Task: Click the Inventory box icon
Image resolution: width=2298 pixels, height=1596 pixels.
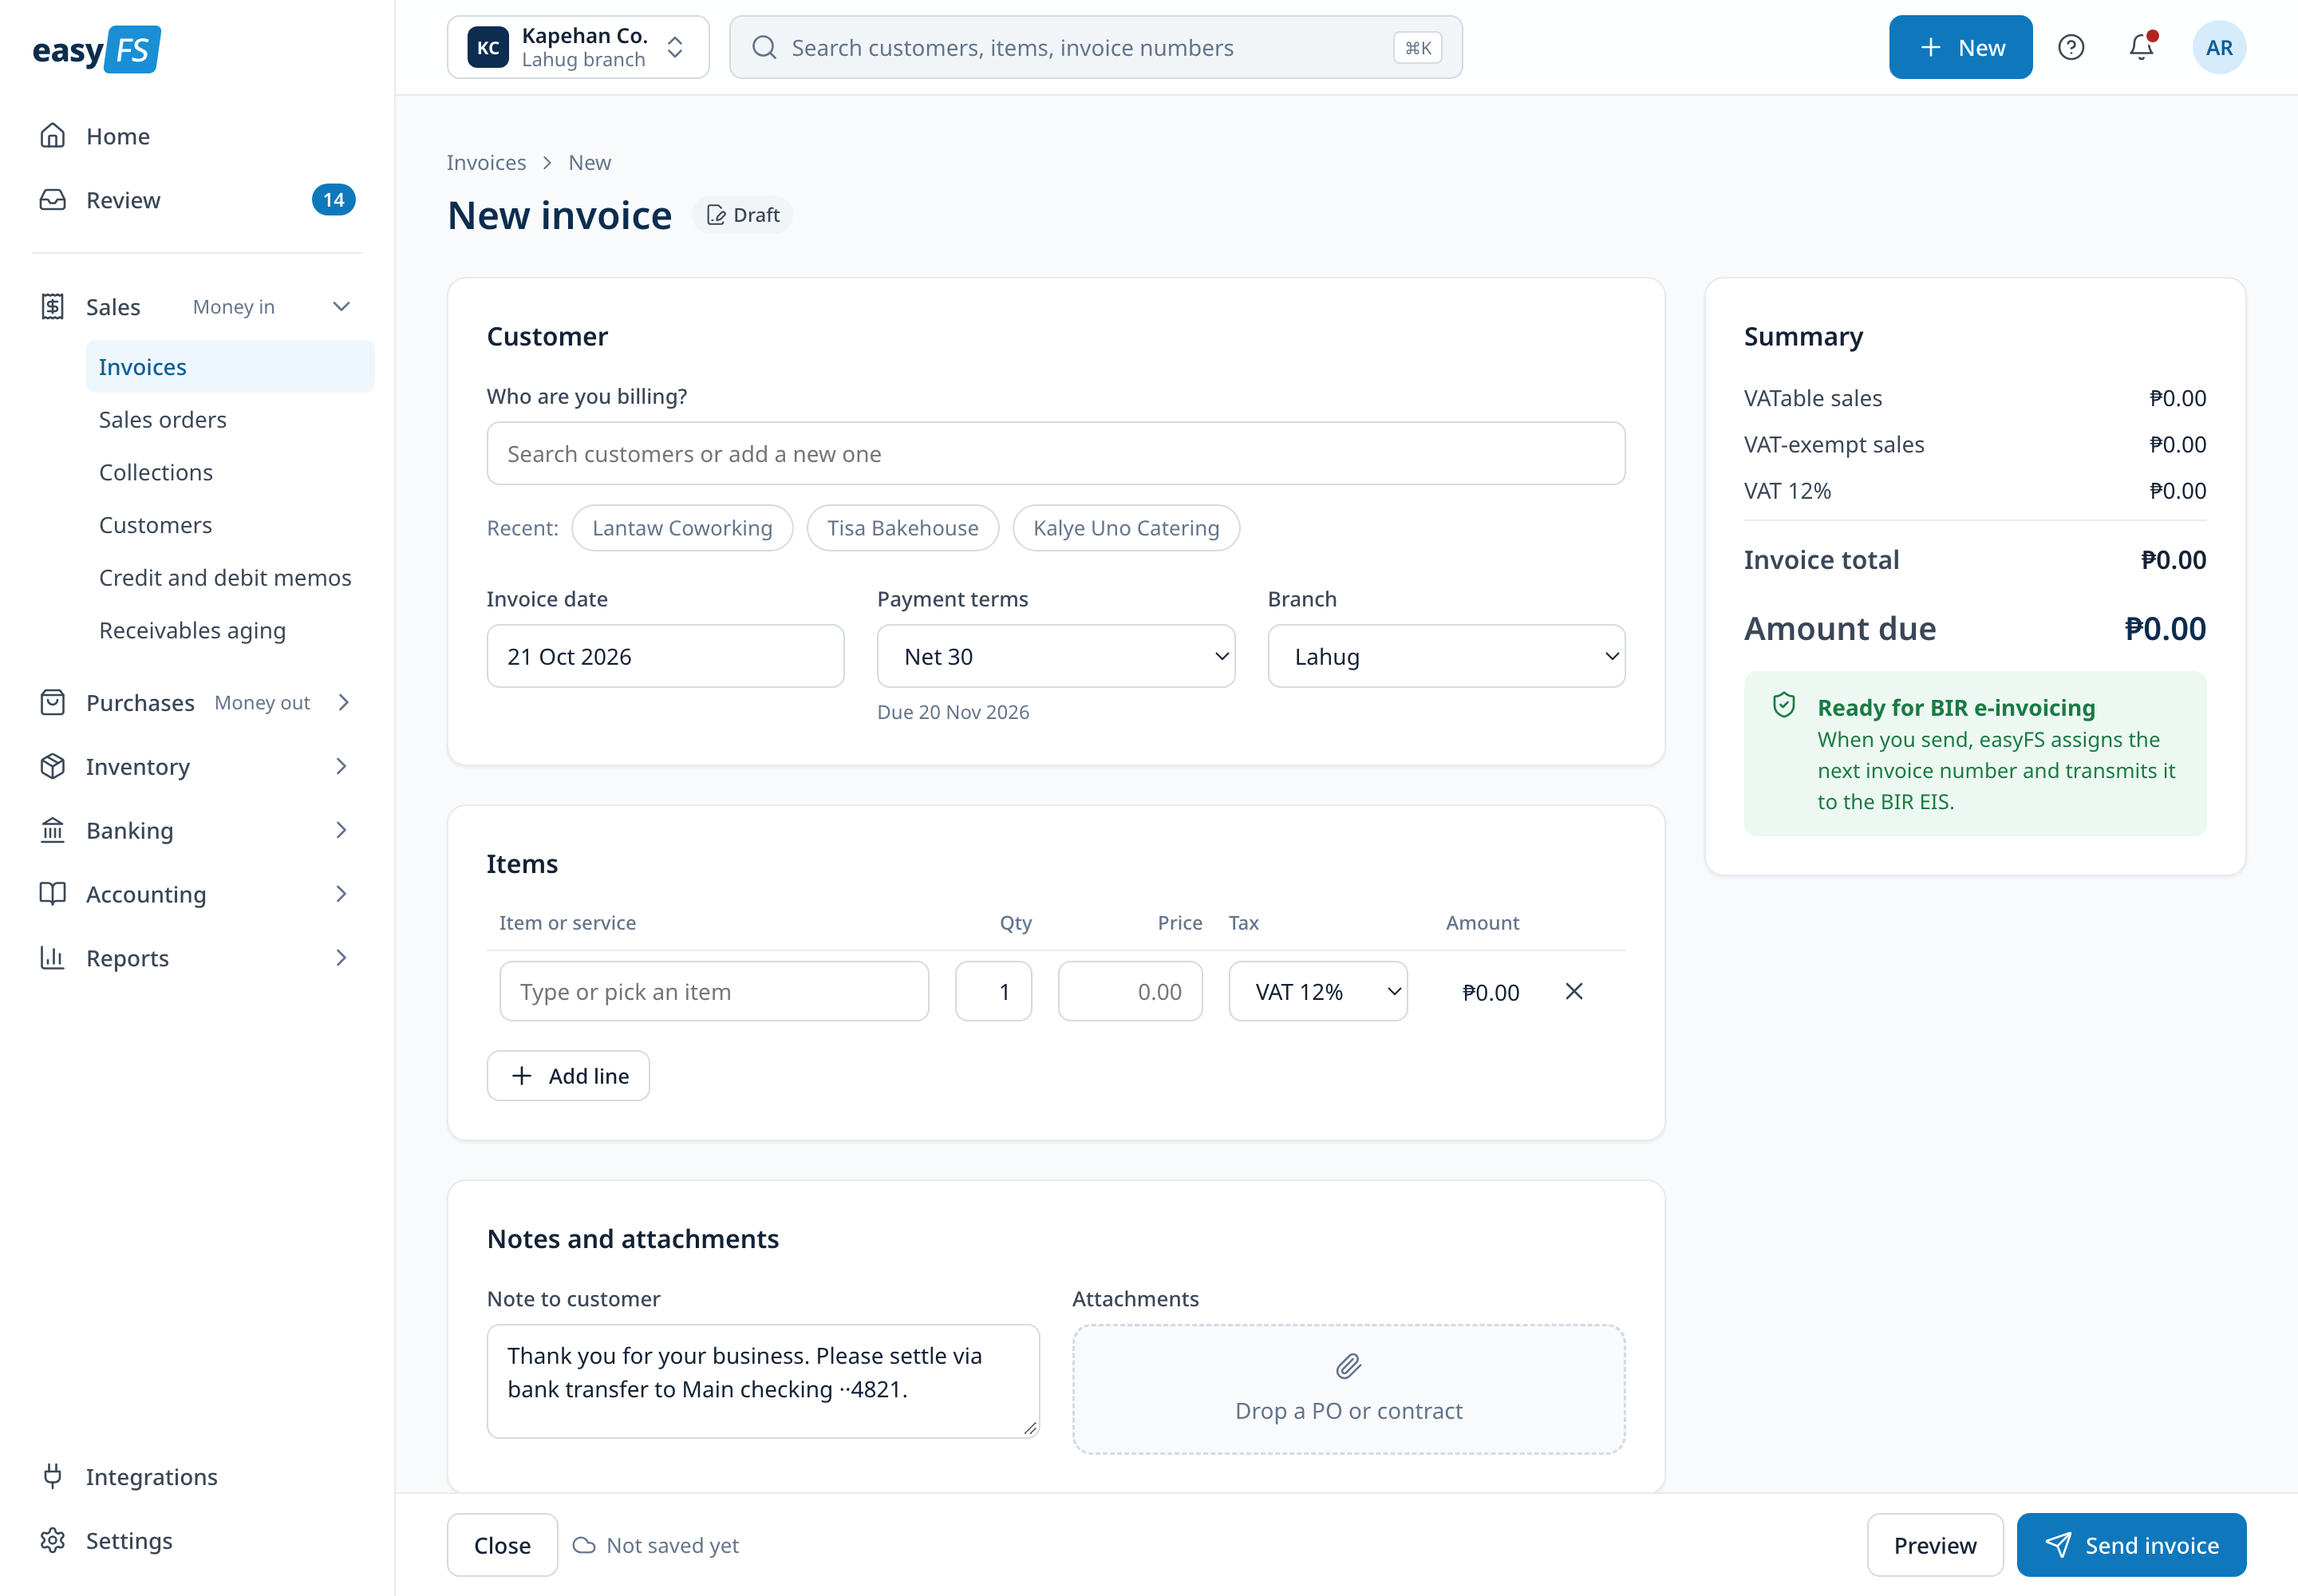Action: 53,767
